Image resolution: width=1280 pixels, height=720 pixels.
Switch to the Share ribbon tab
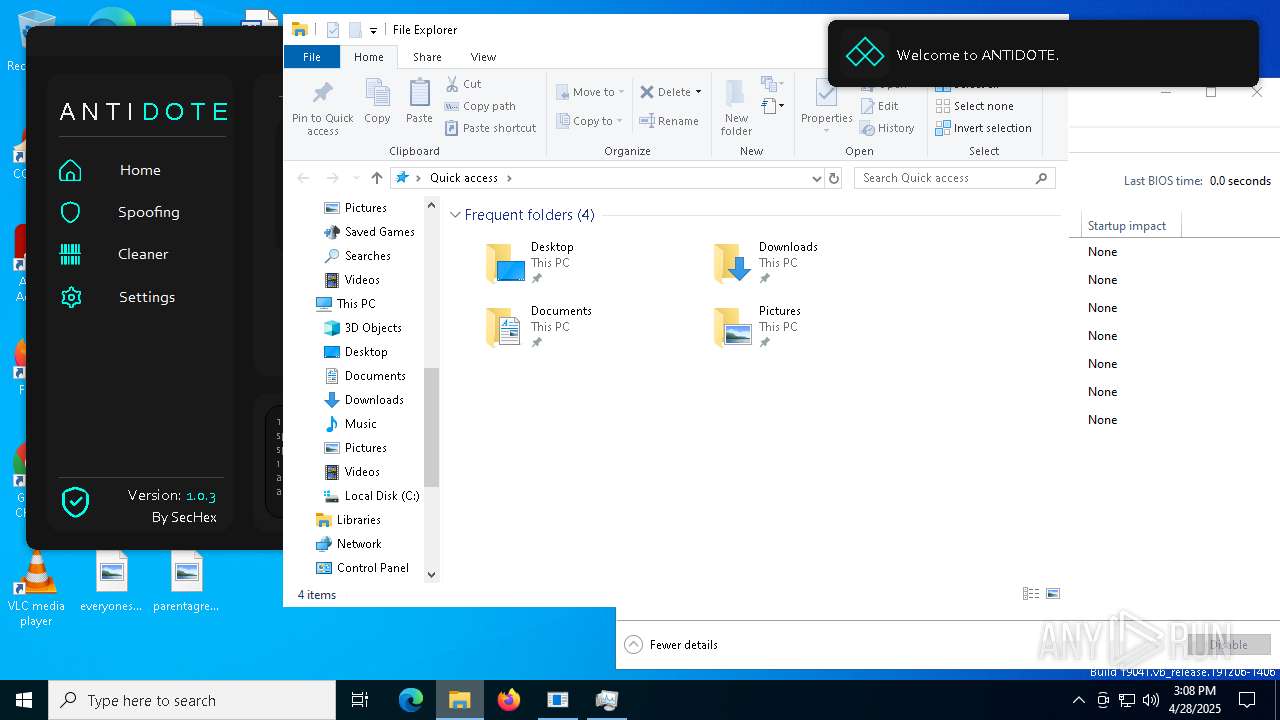[427, 57]
